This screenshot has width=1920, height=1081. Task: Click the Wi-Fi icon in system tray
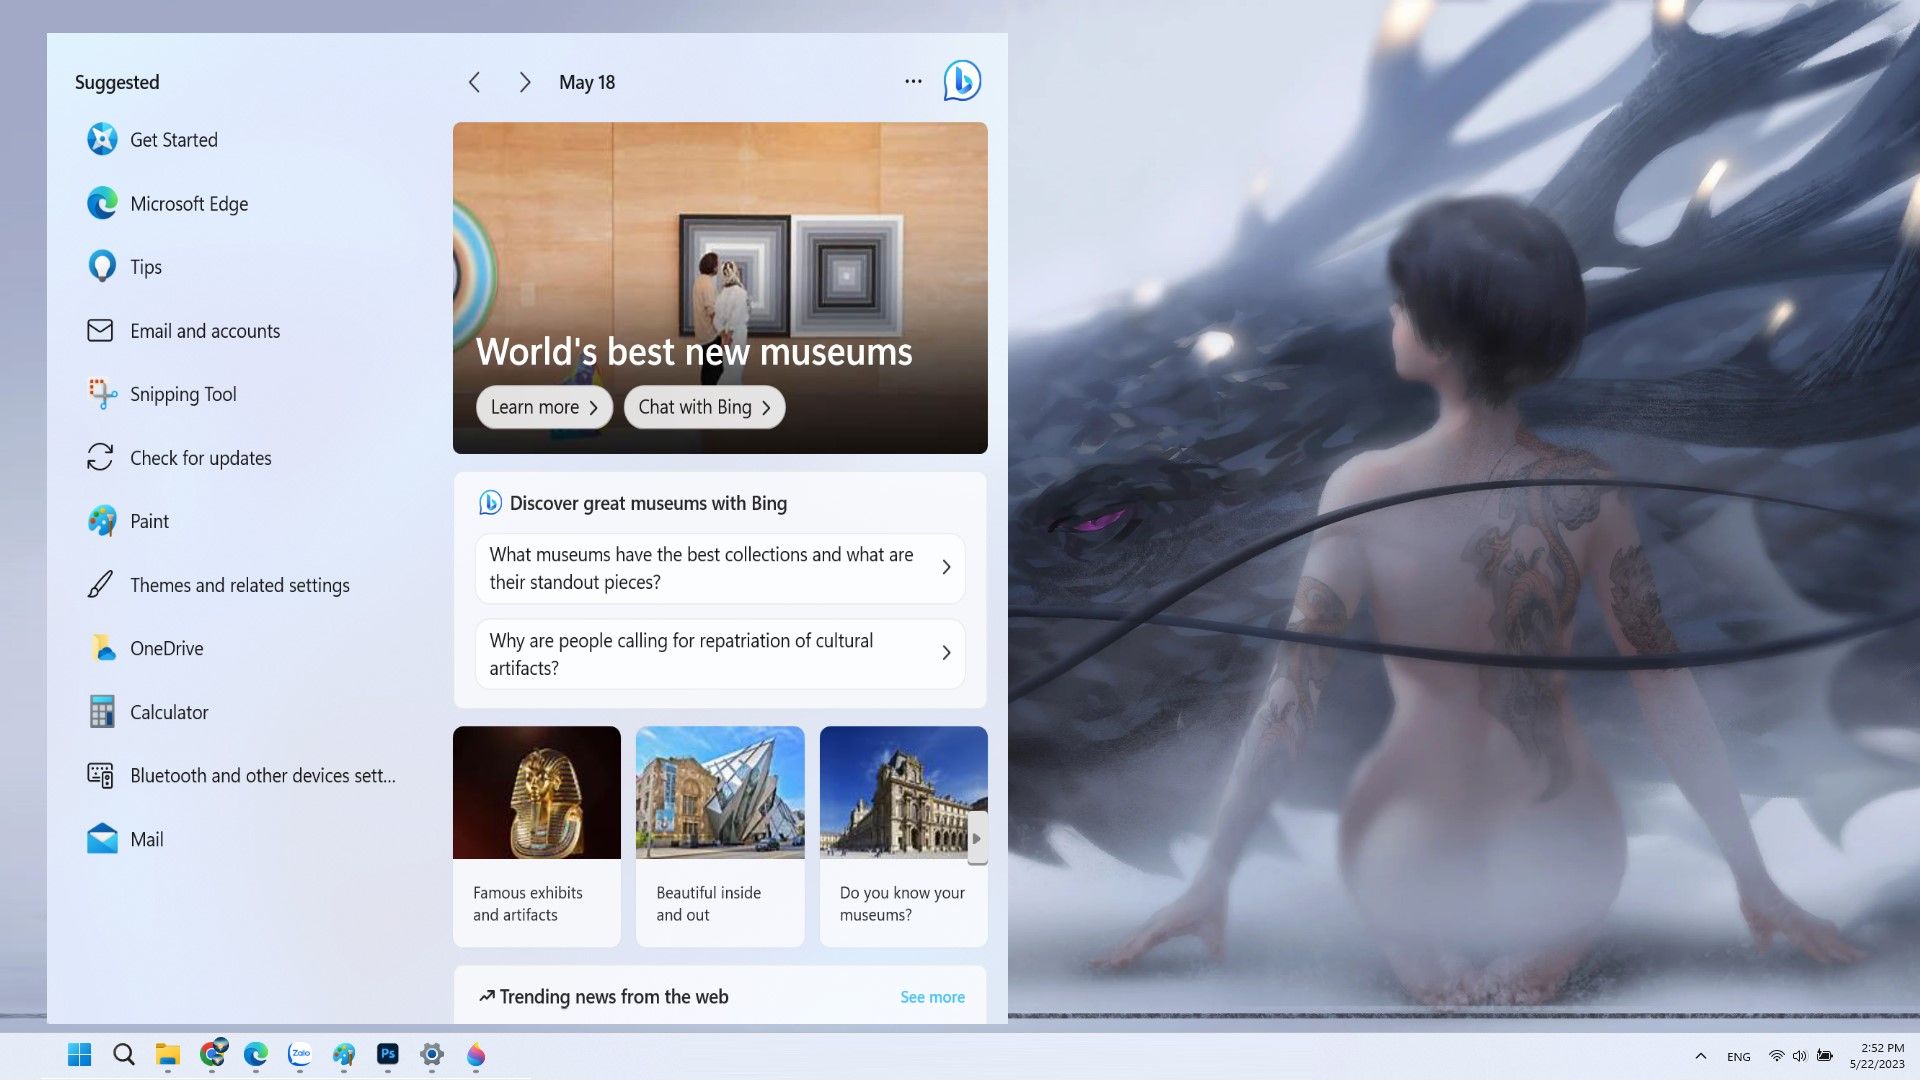[1777, 1056]
